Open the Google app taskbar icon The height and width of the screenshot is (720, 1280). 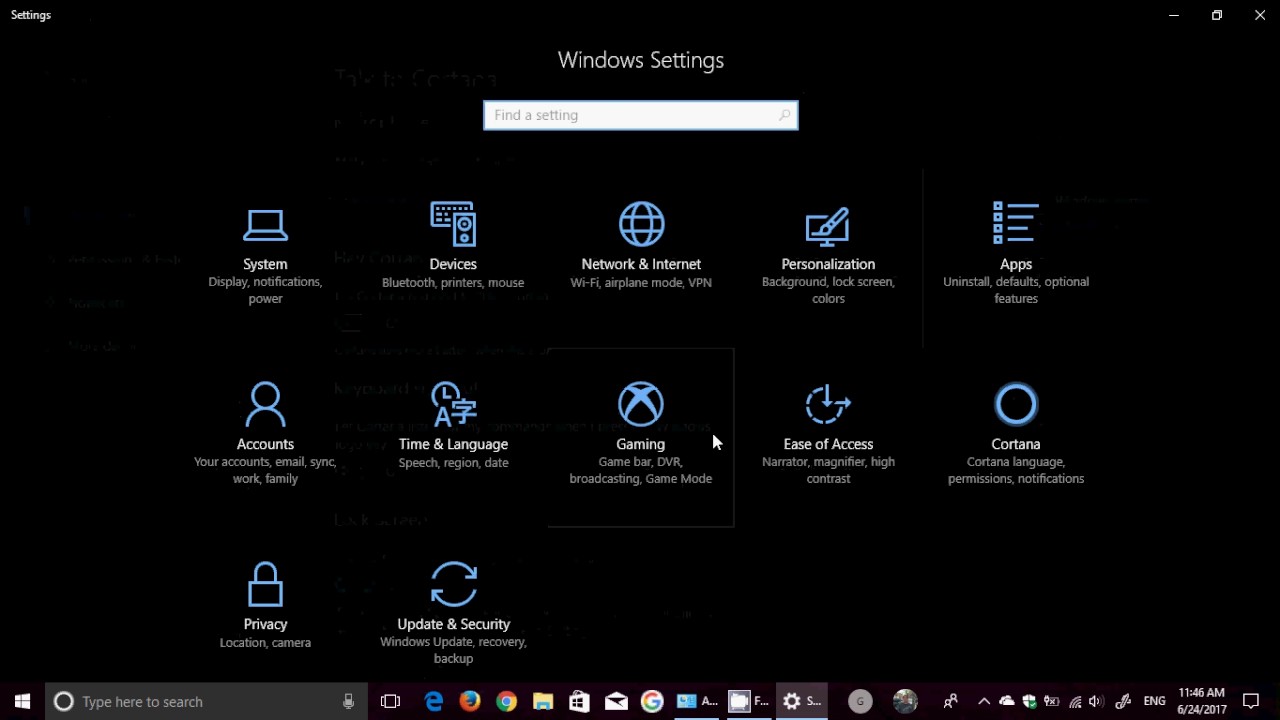click(x=652, y=701)
